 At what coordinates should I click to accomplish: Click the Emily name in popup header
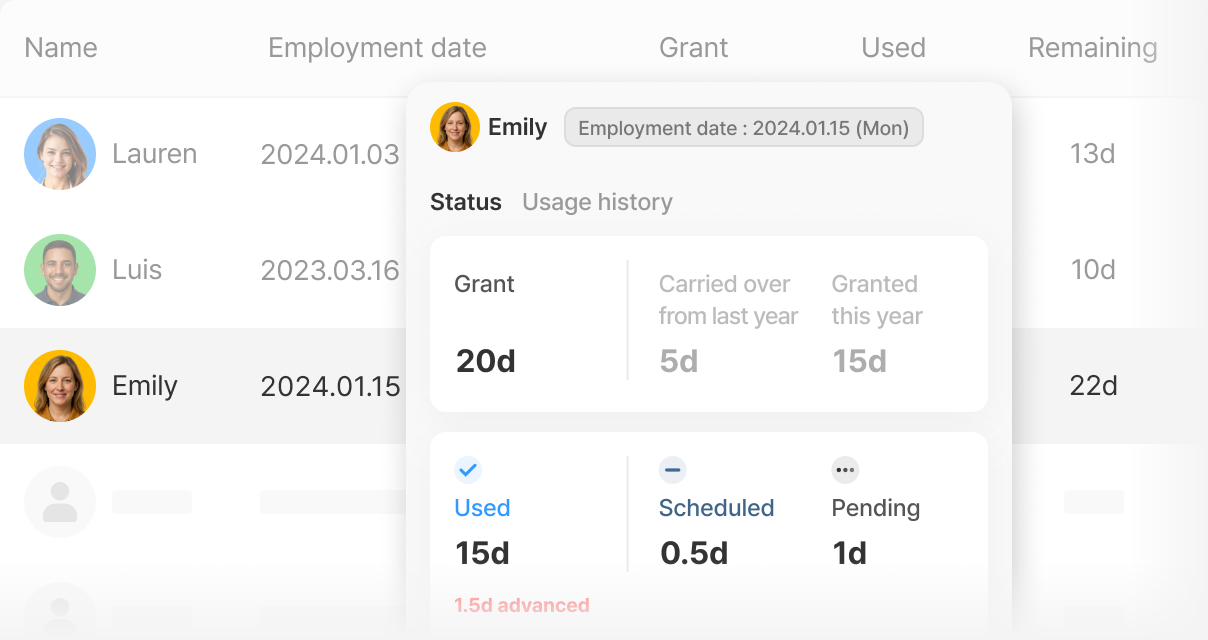point(518,127)
